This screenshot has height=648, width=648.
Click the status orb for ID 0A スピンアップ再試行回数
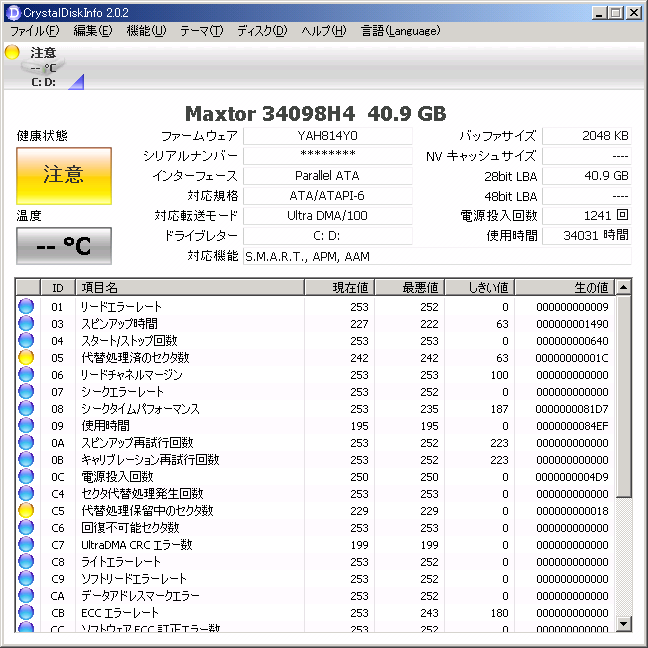[26, 442]
